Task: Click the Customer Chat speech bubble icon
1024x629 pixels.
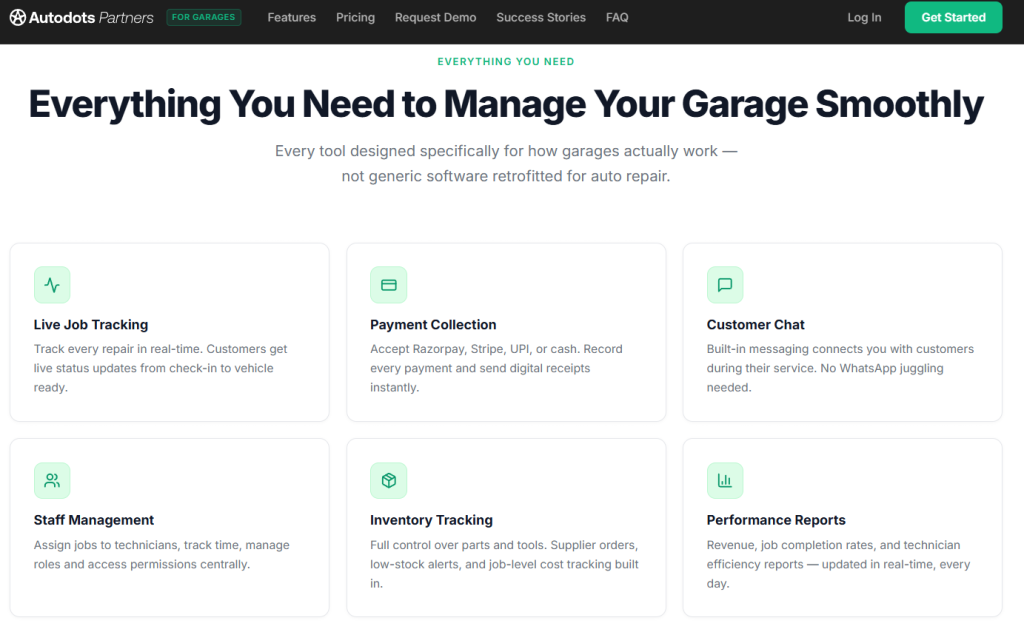Action: tap(725, 285)
